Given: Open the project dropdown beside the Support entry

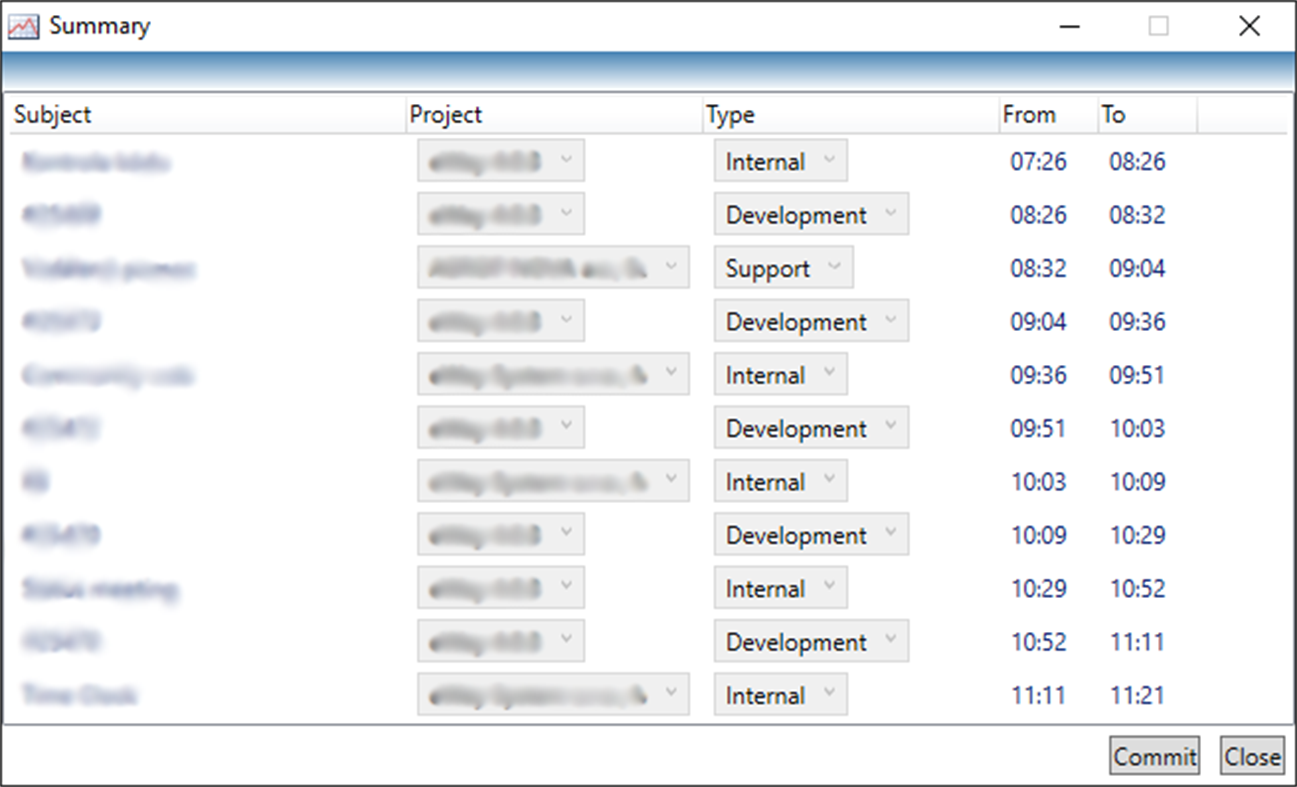Looking at the screenshot, I should pos(553,266).
